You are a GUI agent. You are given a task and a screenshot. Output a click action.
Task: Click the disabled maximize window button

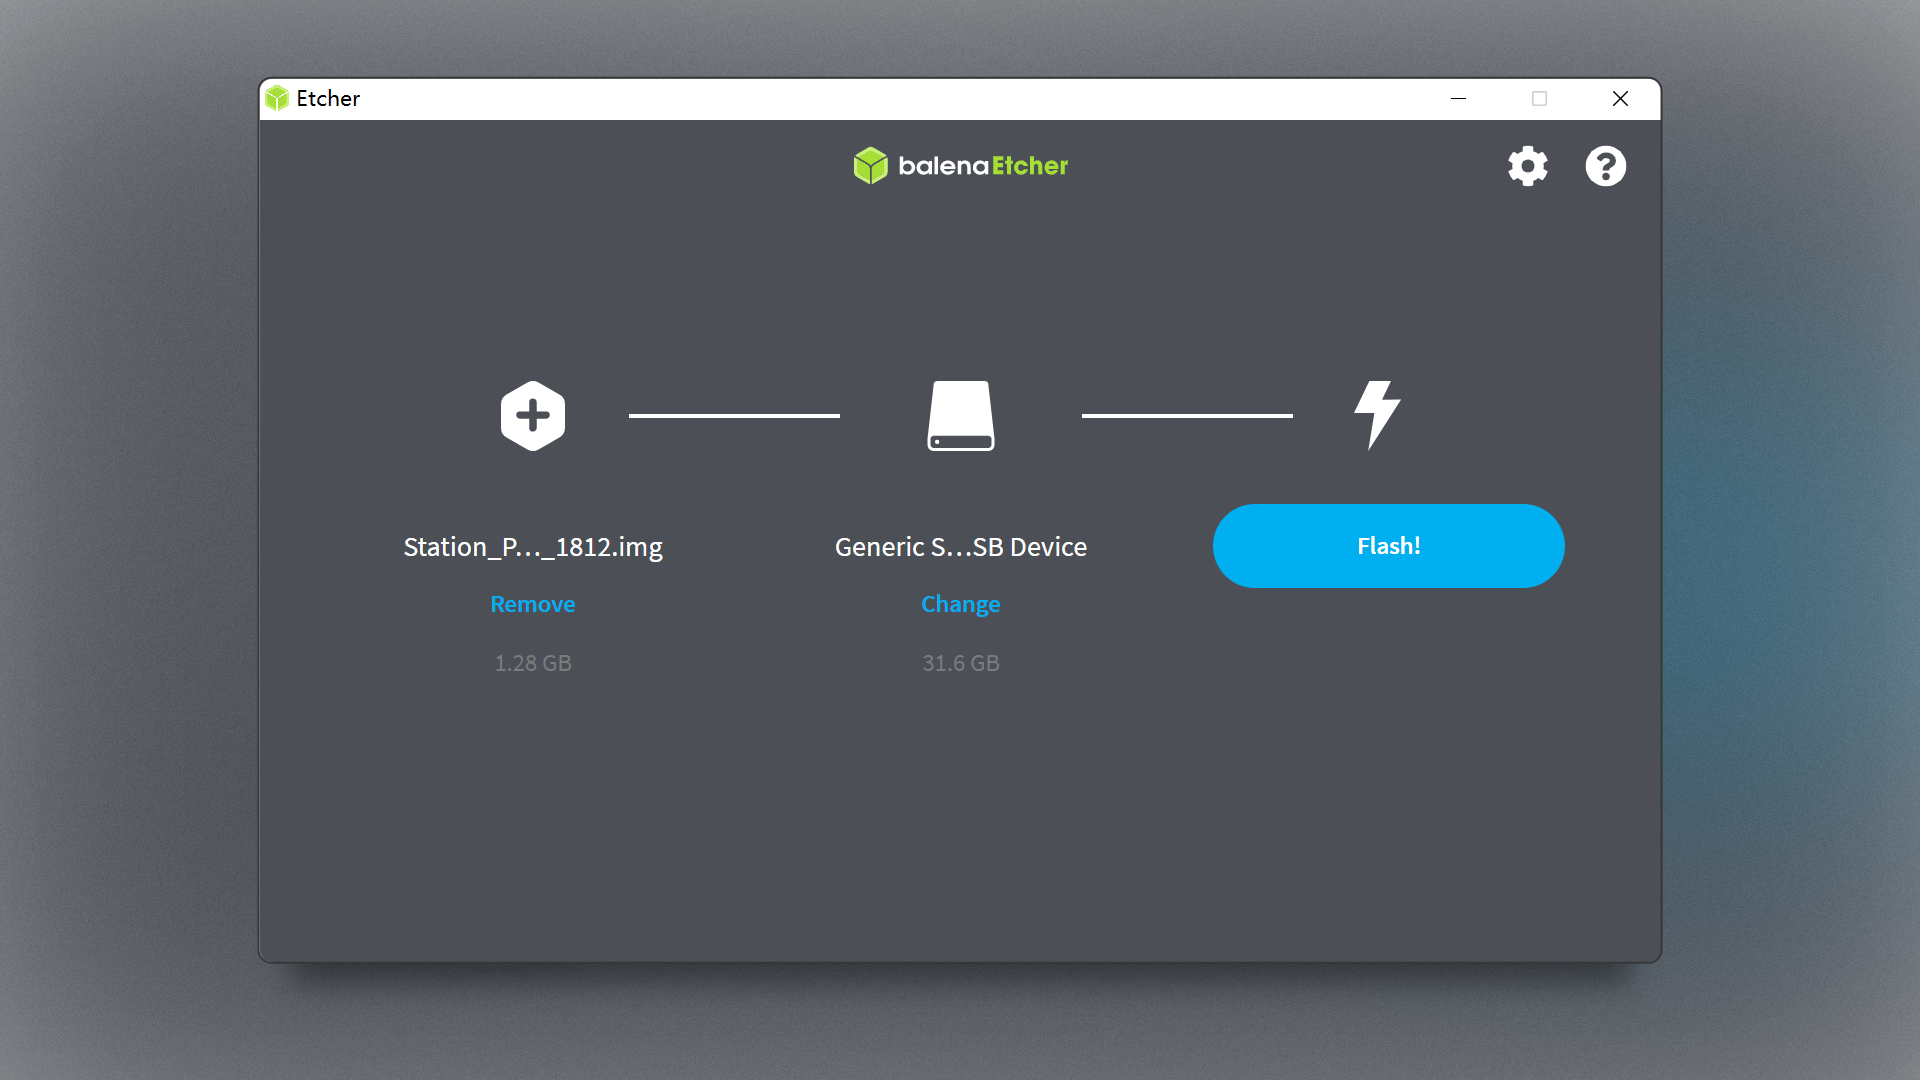tap(1539, 98)
